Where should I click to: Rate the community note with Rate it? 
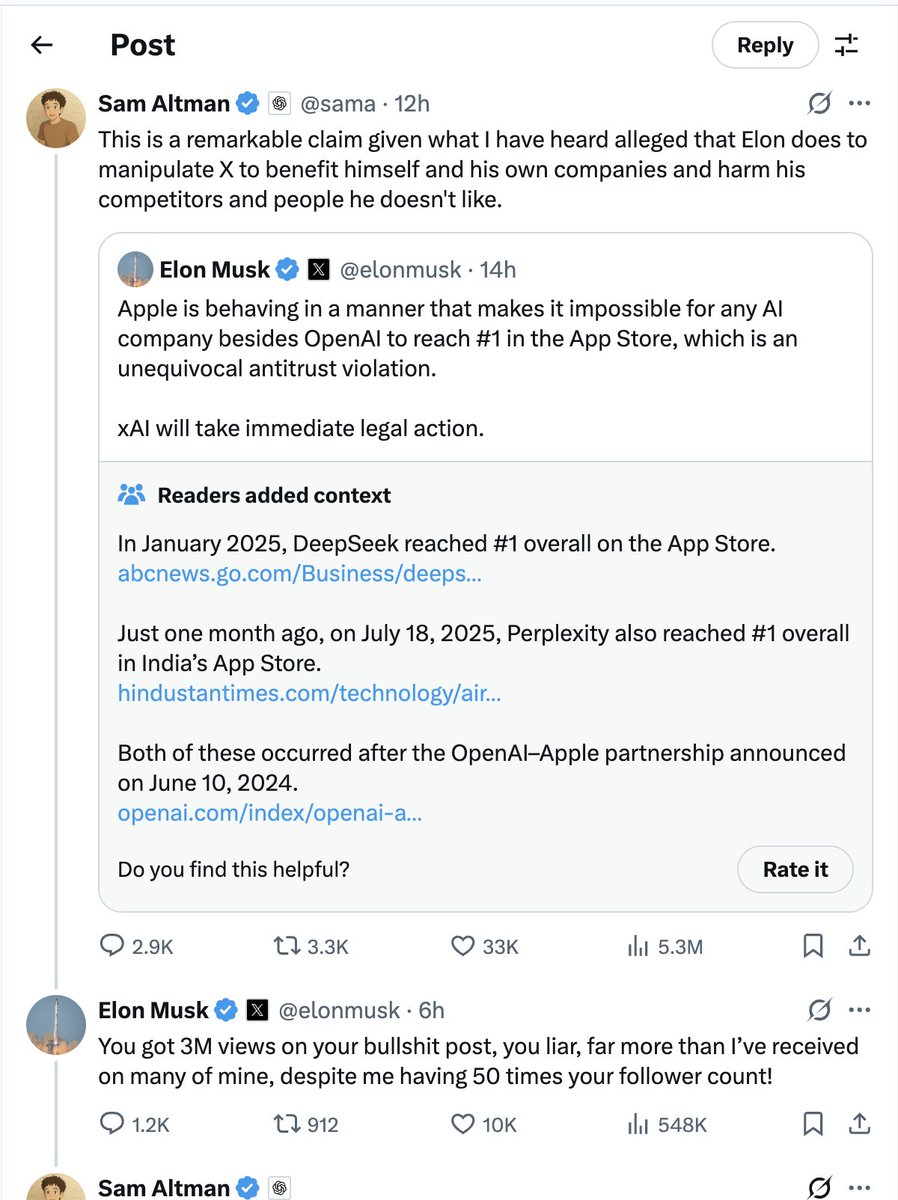[795, 869]
